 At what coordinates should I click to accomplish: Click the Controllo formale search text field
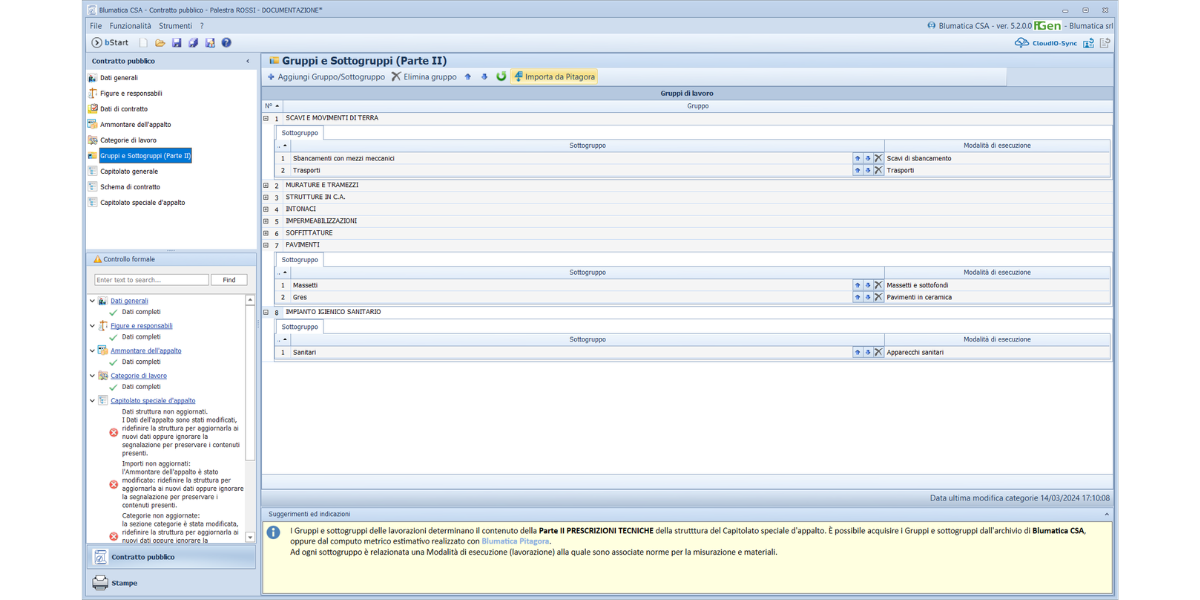[x=151, y=280]
